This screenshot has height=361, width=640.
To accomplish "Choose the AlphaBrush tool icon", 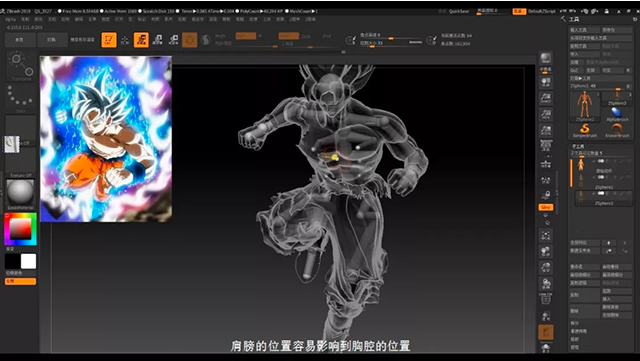I will click(x=617, y=113).
